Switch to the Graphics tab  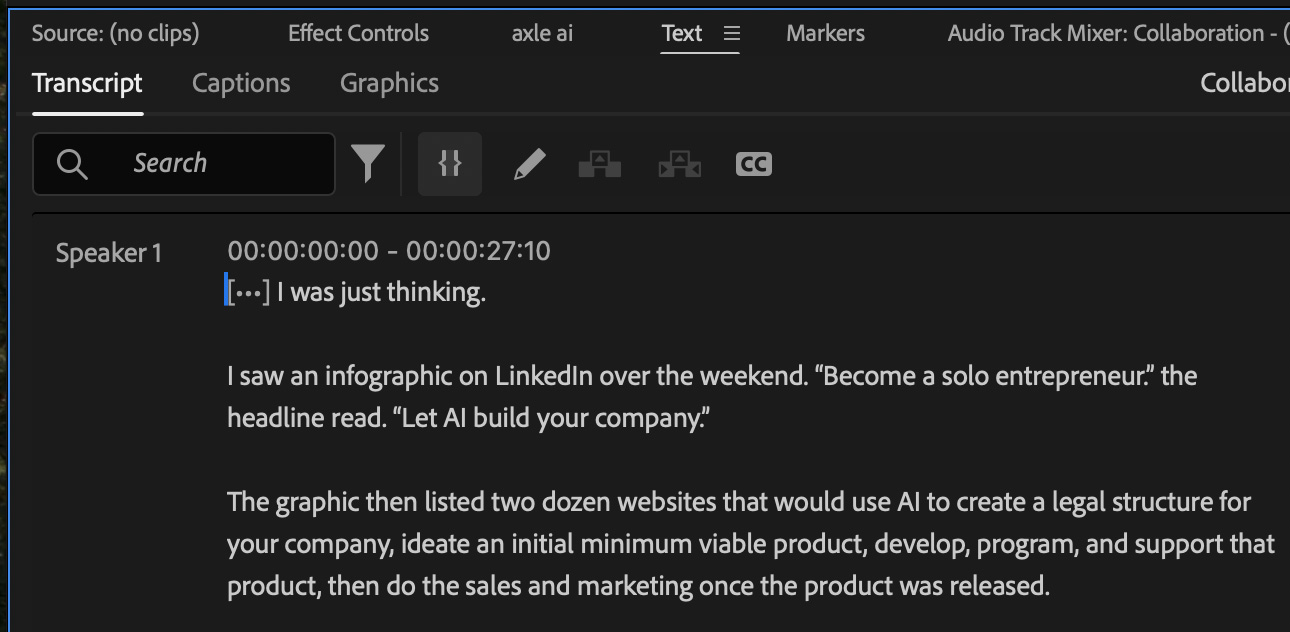tap(389, 83)
